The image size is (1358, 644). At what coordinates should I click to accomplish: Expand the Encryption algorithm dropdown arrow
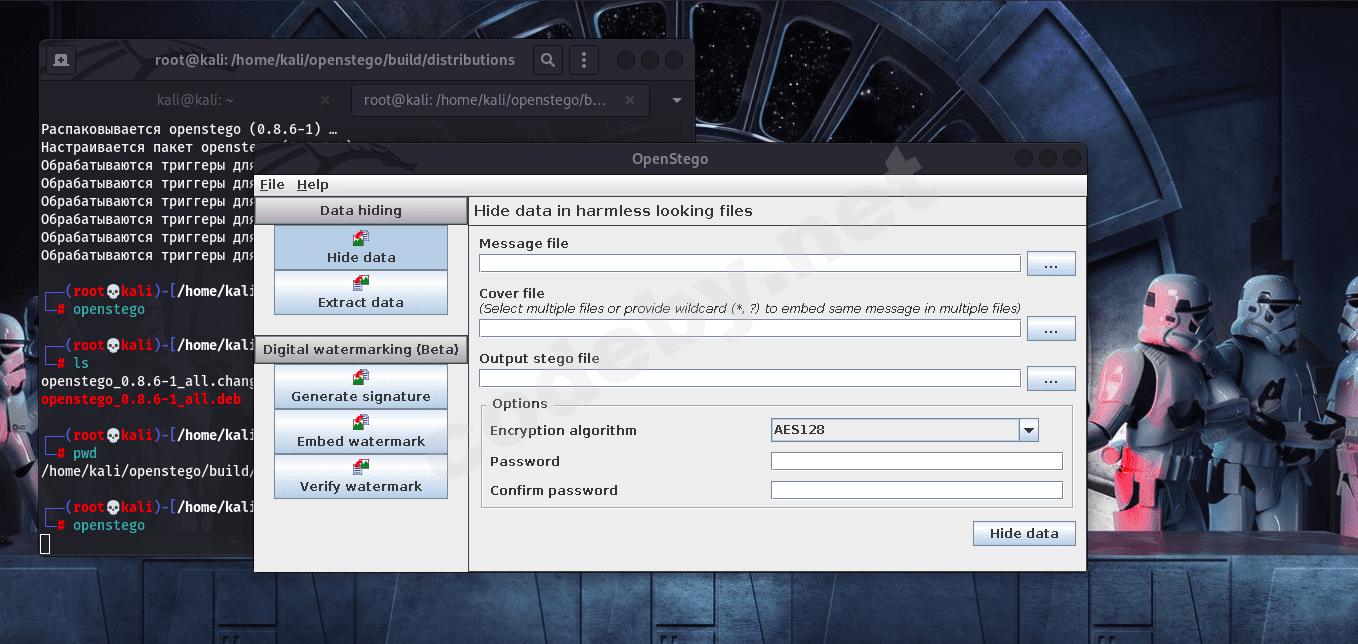[x=1028, y=430]
